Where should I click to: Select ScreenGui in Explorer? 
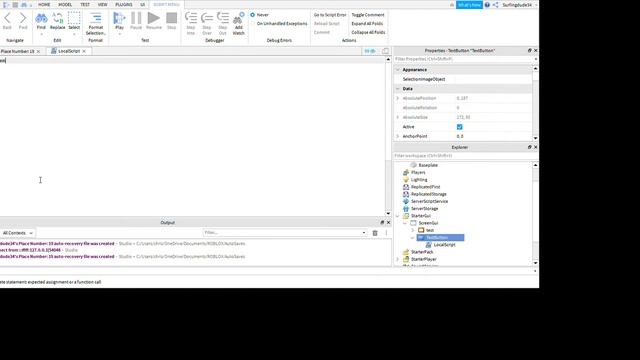[429, 223]
